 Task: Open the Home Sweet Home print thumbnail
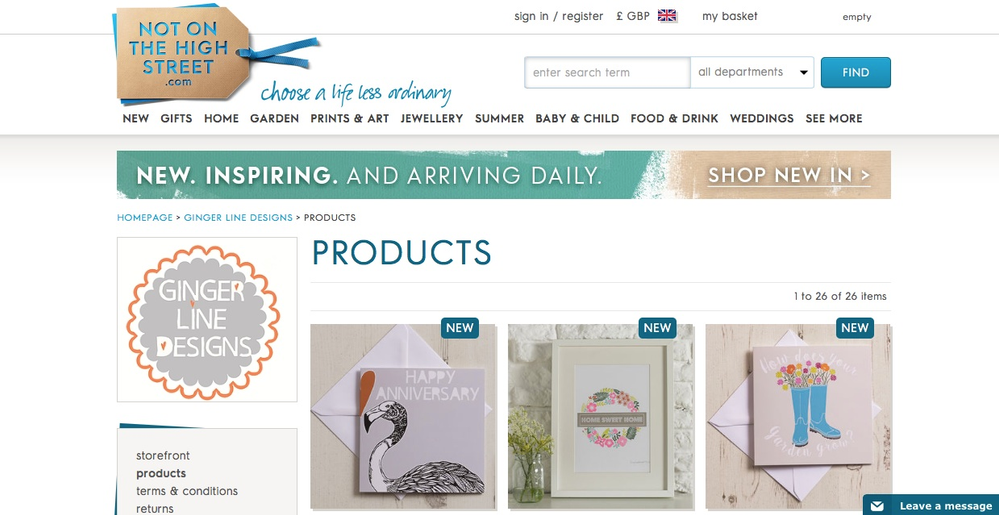[601, 416]
